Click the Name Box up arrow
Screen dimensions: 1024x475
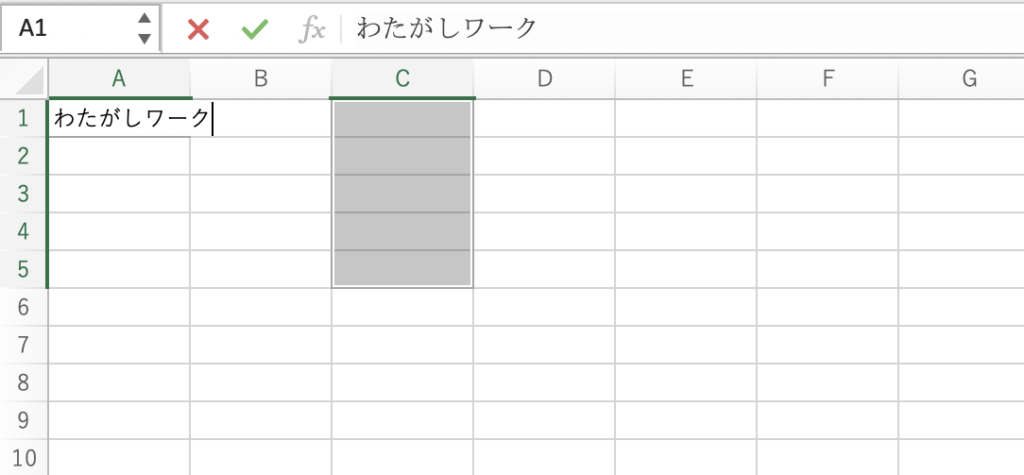[145, 19]
